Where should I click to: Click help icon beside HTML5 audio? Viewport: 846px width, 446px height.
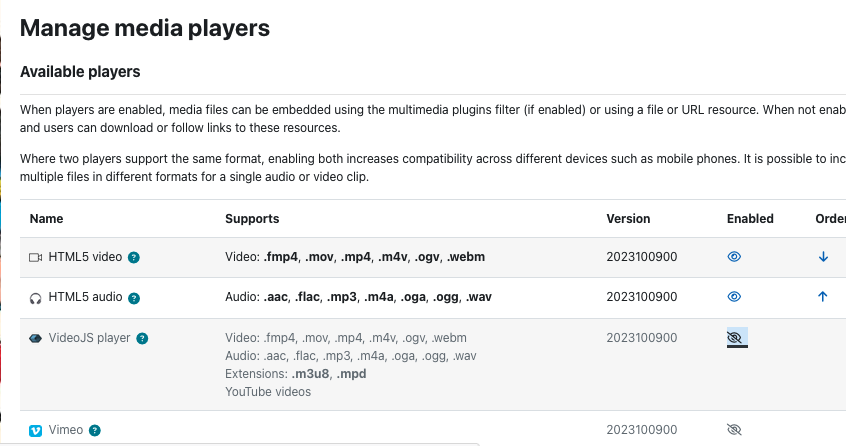coord(134,298)
